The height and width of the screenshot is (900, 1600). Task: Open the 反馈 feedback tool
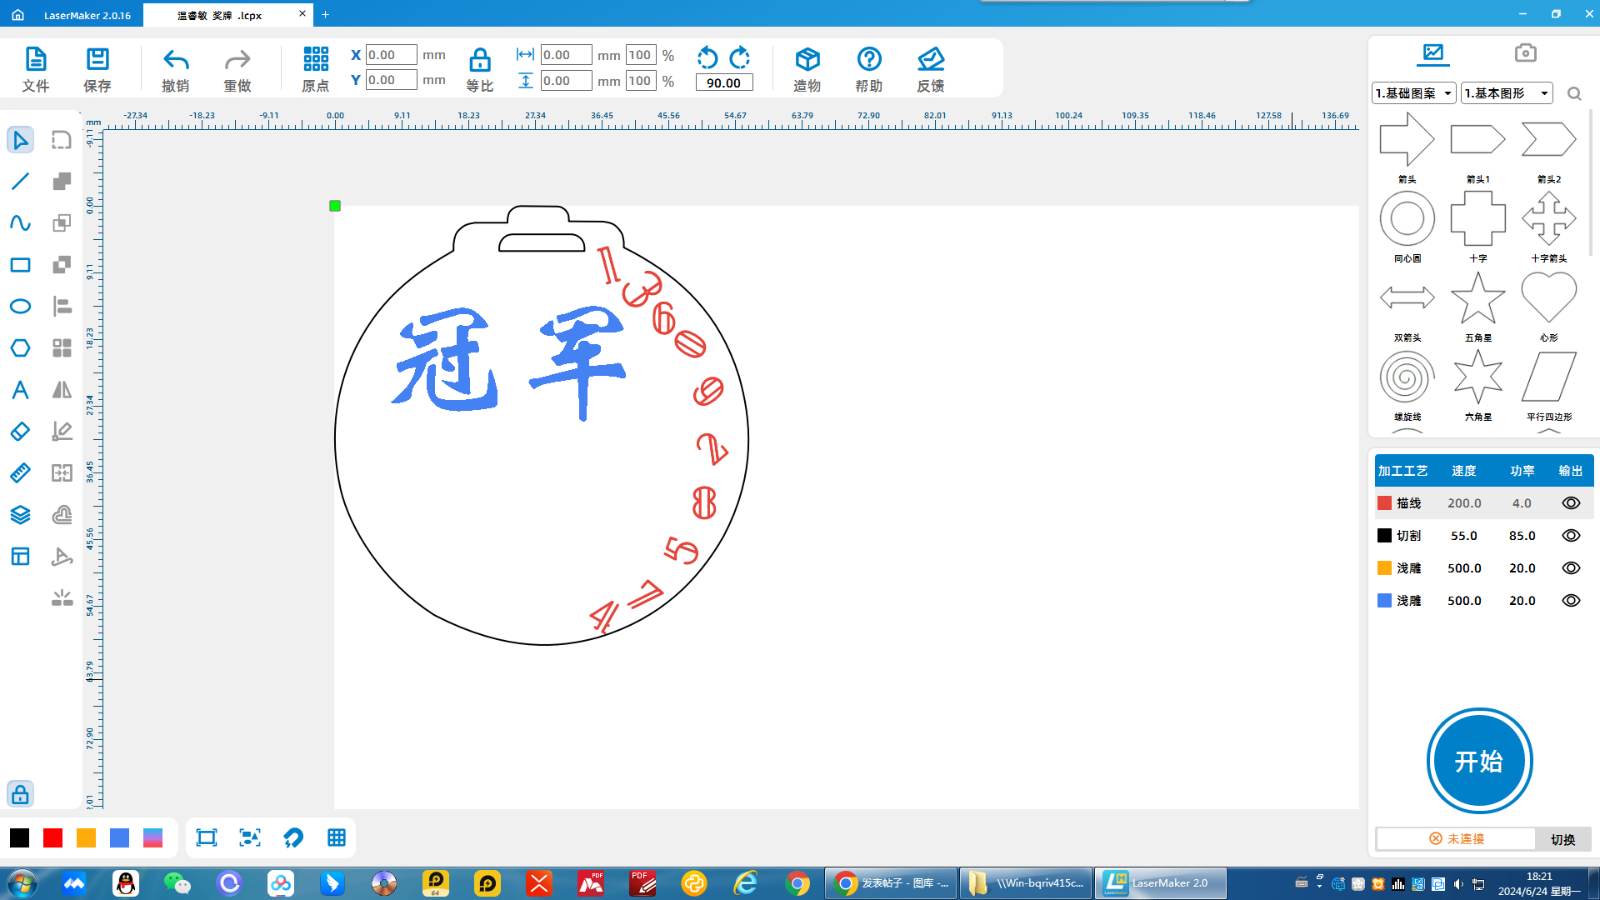(931, 67)
